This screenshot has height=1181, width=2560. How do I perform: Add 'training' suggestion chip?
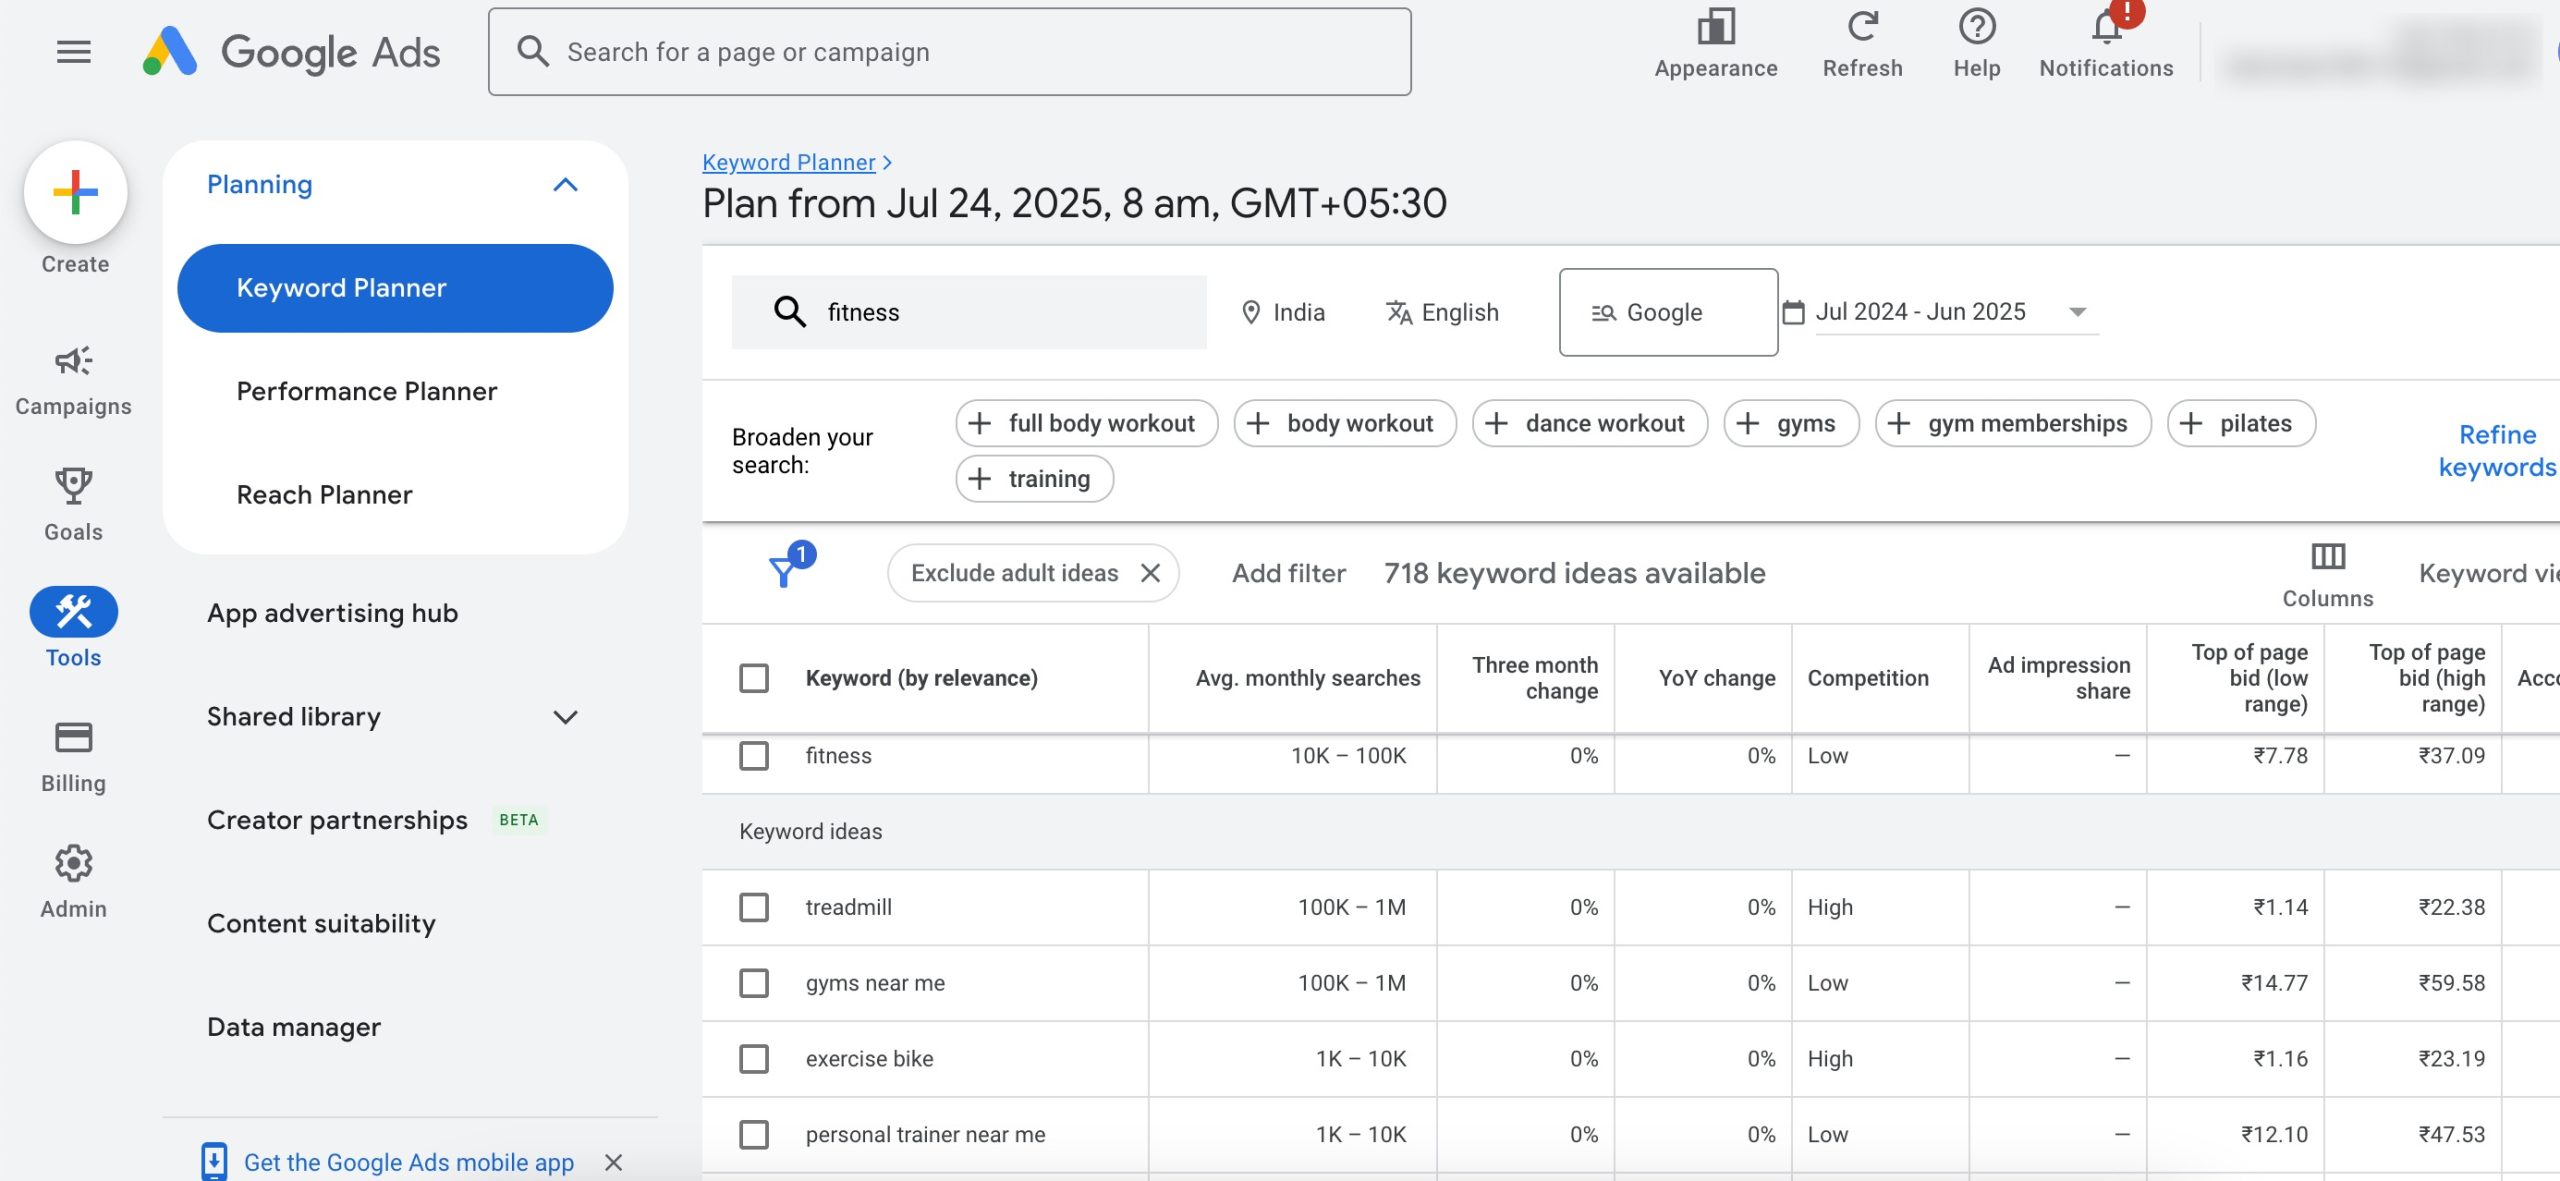pyautogui.click(x=1034, y=479)
